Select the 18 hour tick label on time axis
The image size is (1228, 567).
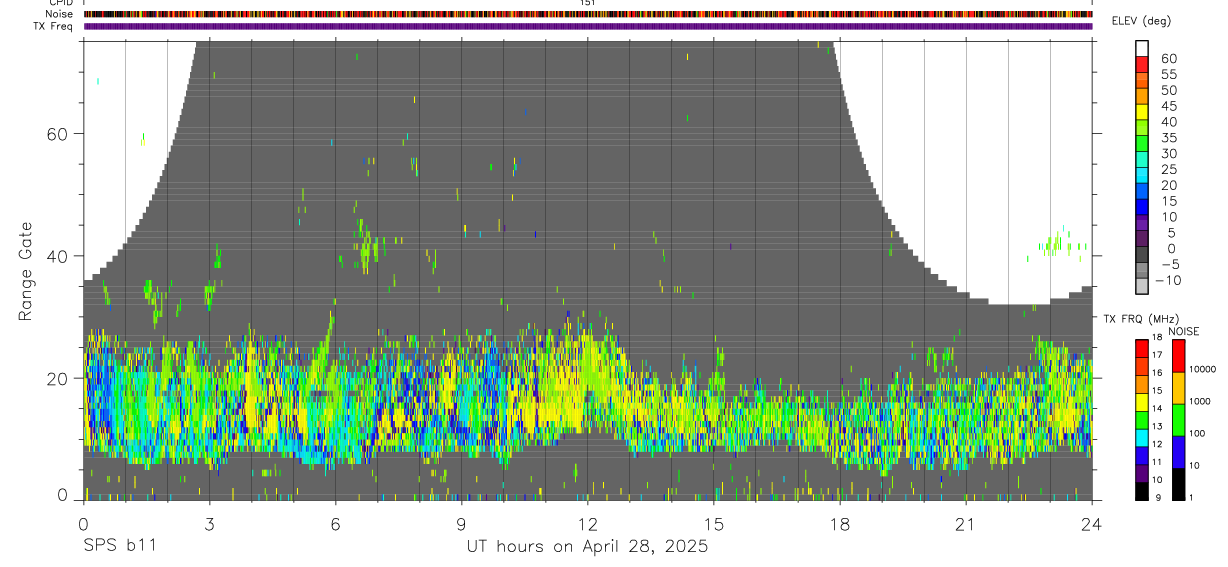tap(840, 524)
